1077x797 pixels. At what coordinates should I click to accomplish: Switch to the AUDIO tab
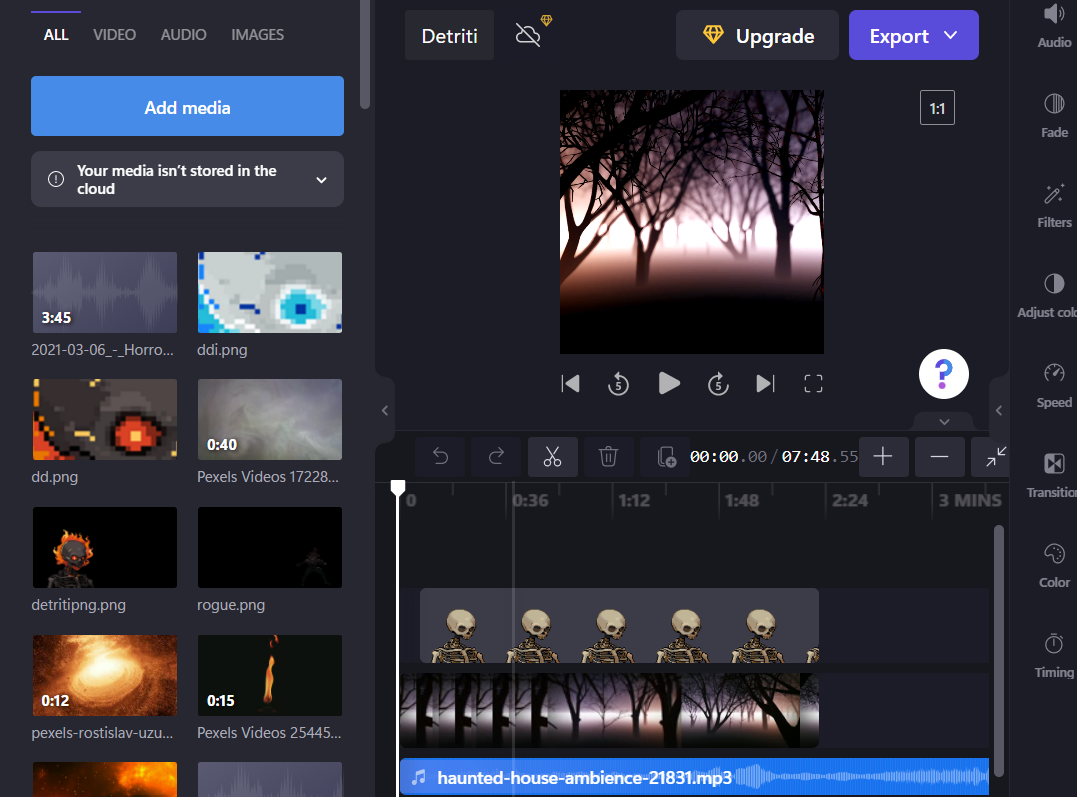point(184,35)
